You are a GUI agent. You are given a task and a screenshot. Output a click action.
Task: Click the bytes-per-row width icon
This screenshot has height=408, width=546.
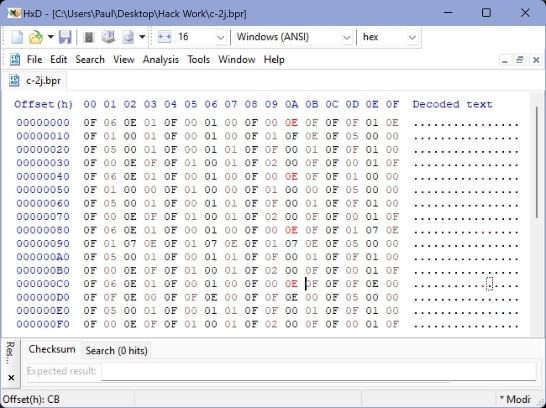pos(164,37)
